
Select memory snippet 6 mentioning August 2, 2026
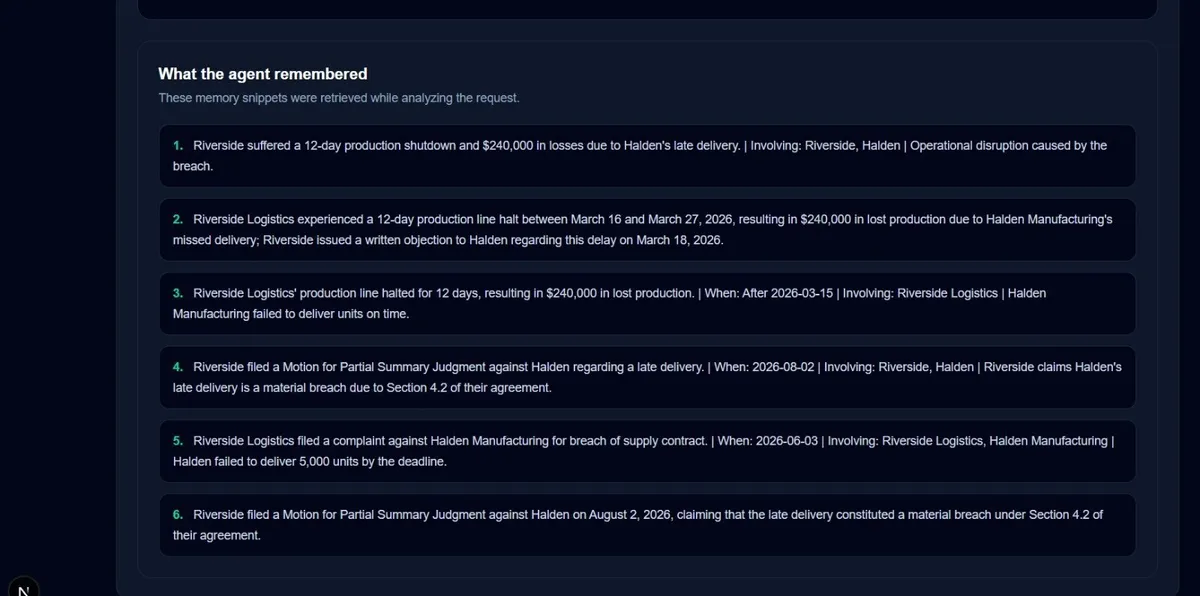point(647,525)
